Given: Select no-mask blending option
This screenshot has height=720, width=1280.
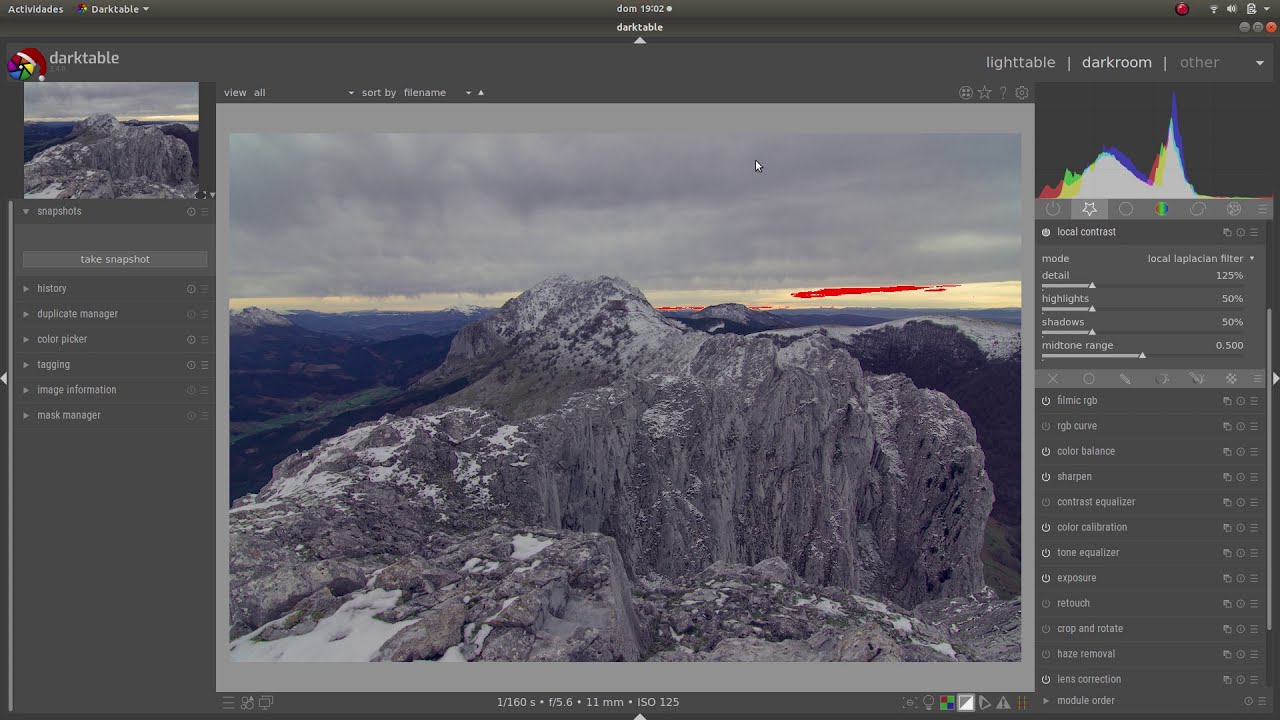Looking at the screenshot, I should (1053, 379).
